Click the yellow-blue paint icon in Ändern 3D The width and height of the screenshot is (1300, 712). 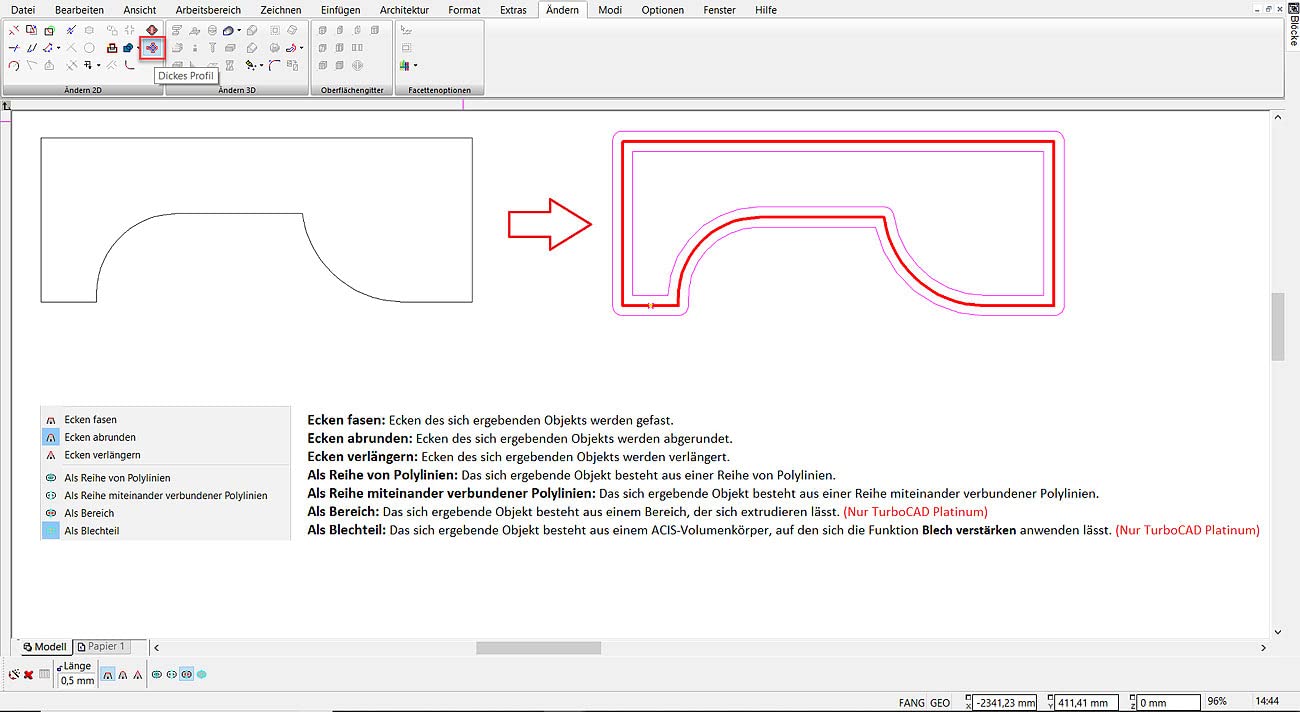[x=249, y=65]
